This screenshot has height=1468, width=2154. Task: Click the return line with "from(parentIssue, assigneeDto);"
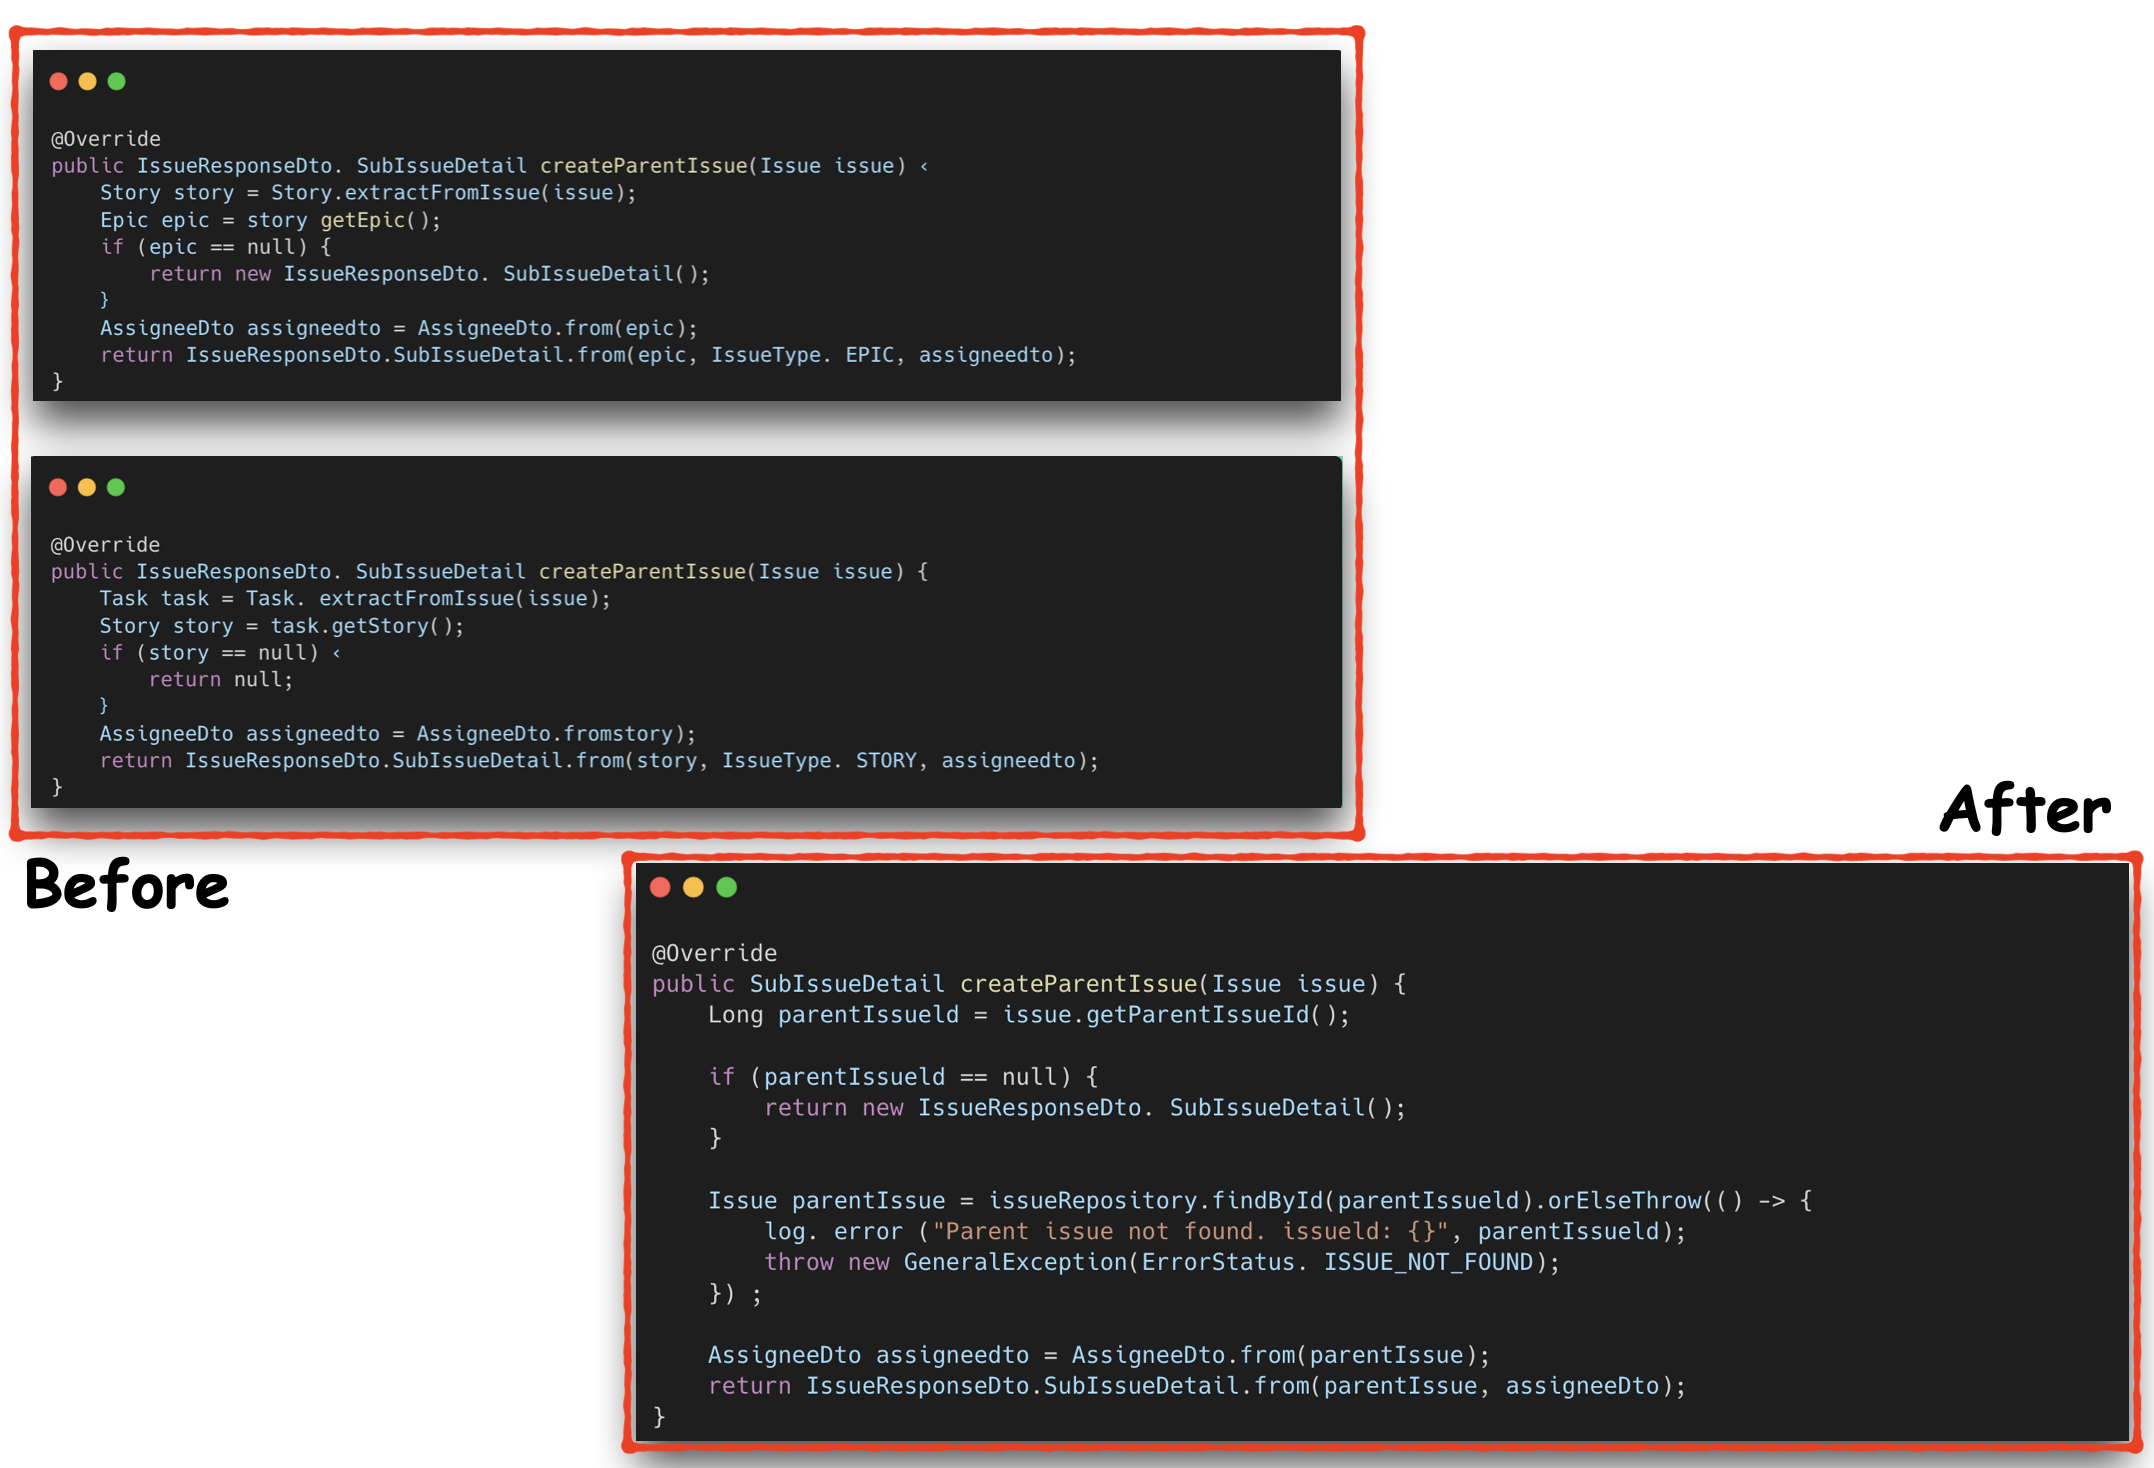click(x=1197, y=1386)
